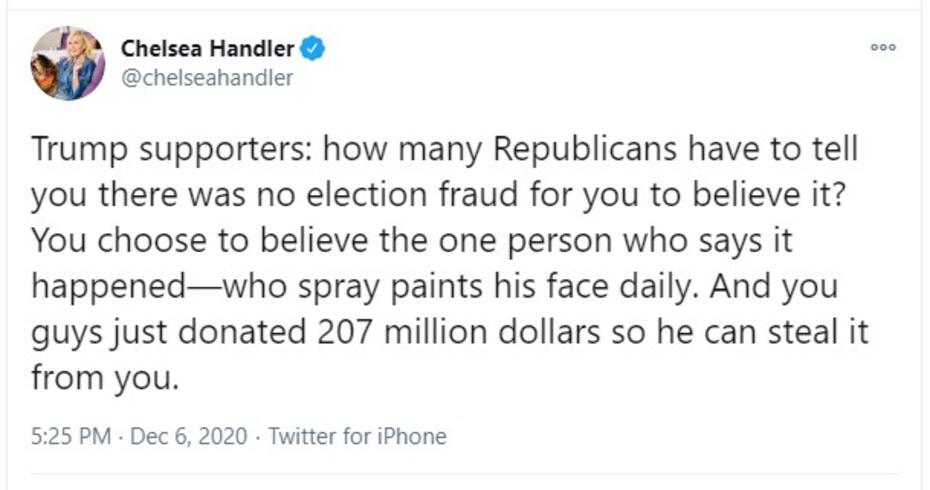Click the blue verified checkmark badge
Screen dimensions: 930x490
tap(314, 47)
